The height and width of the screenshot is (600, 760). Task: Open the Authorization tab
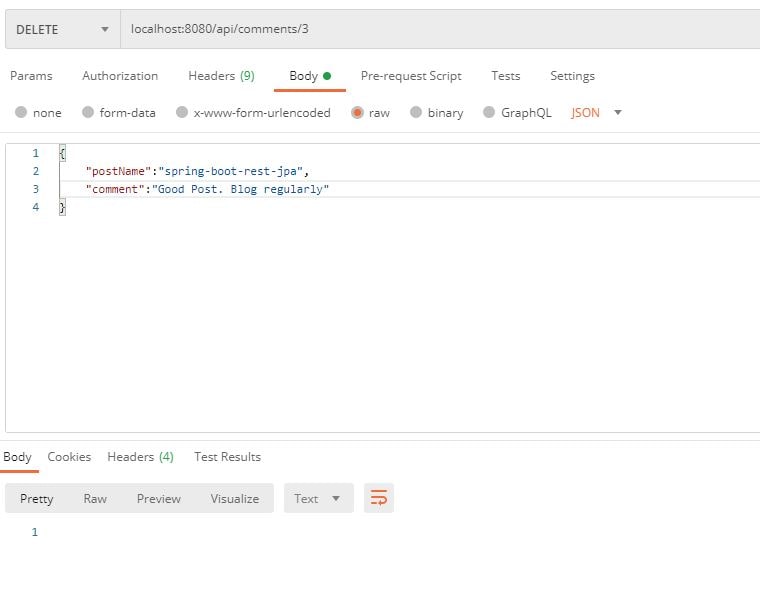click(x=120, y=76)
